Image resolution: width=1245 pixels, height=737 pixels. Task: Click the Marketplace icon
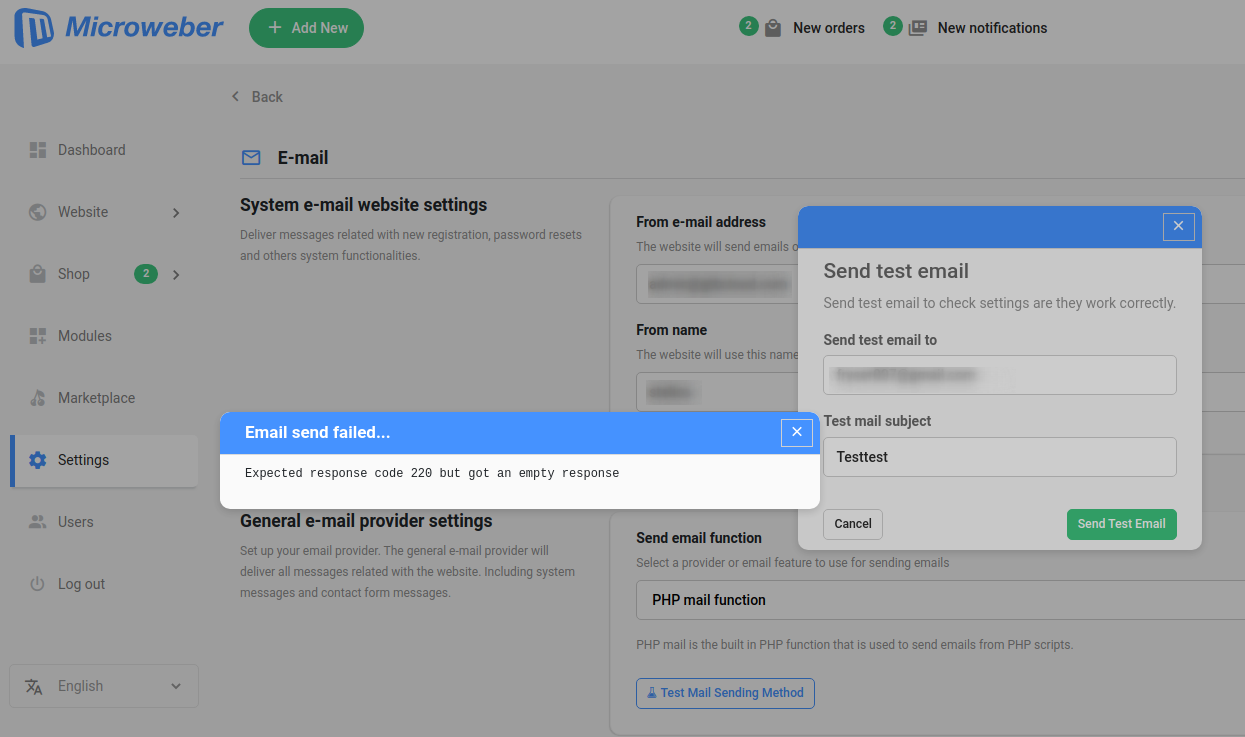click(37, 397)
